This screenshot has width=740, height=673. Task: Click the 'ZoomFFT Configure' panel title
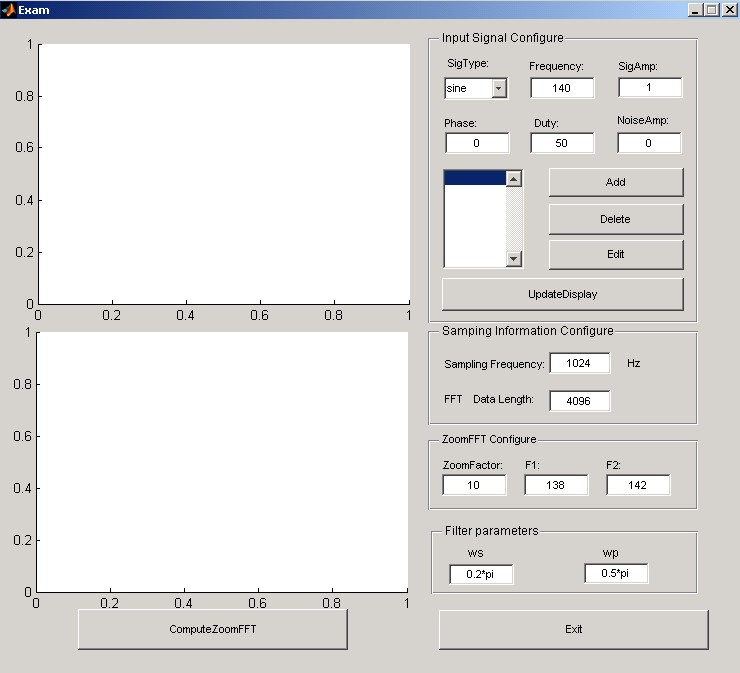[x=489, y=439]
